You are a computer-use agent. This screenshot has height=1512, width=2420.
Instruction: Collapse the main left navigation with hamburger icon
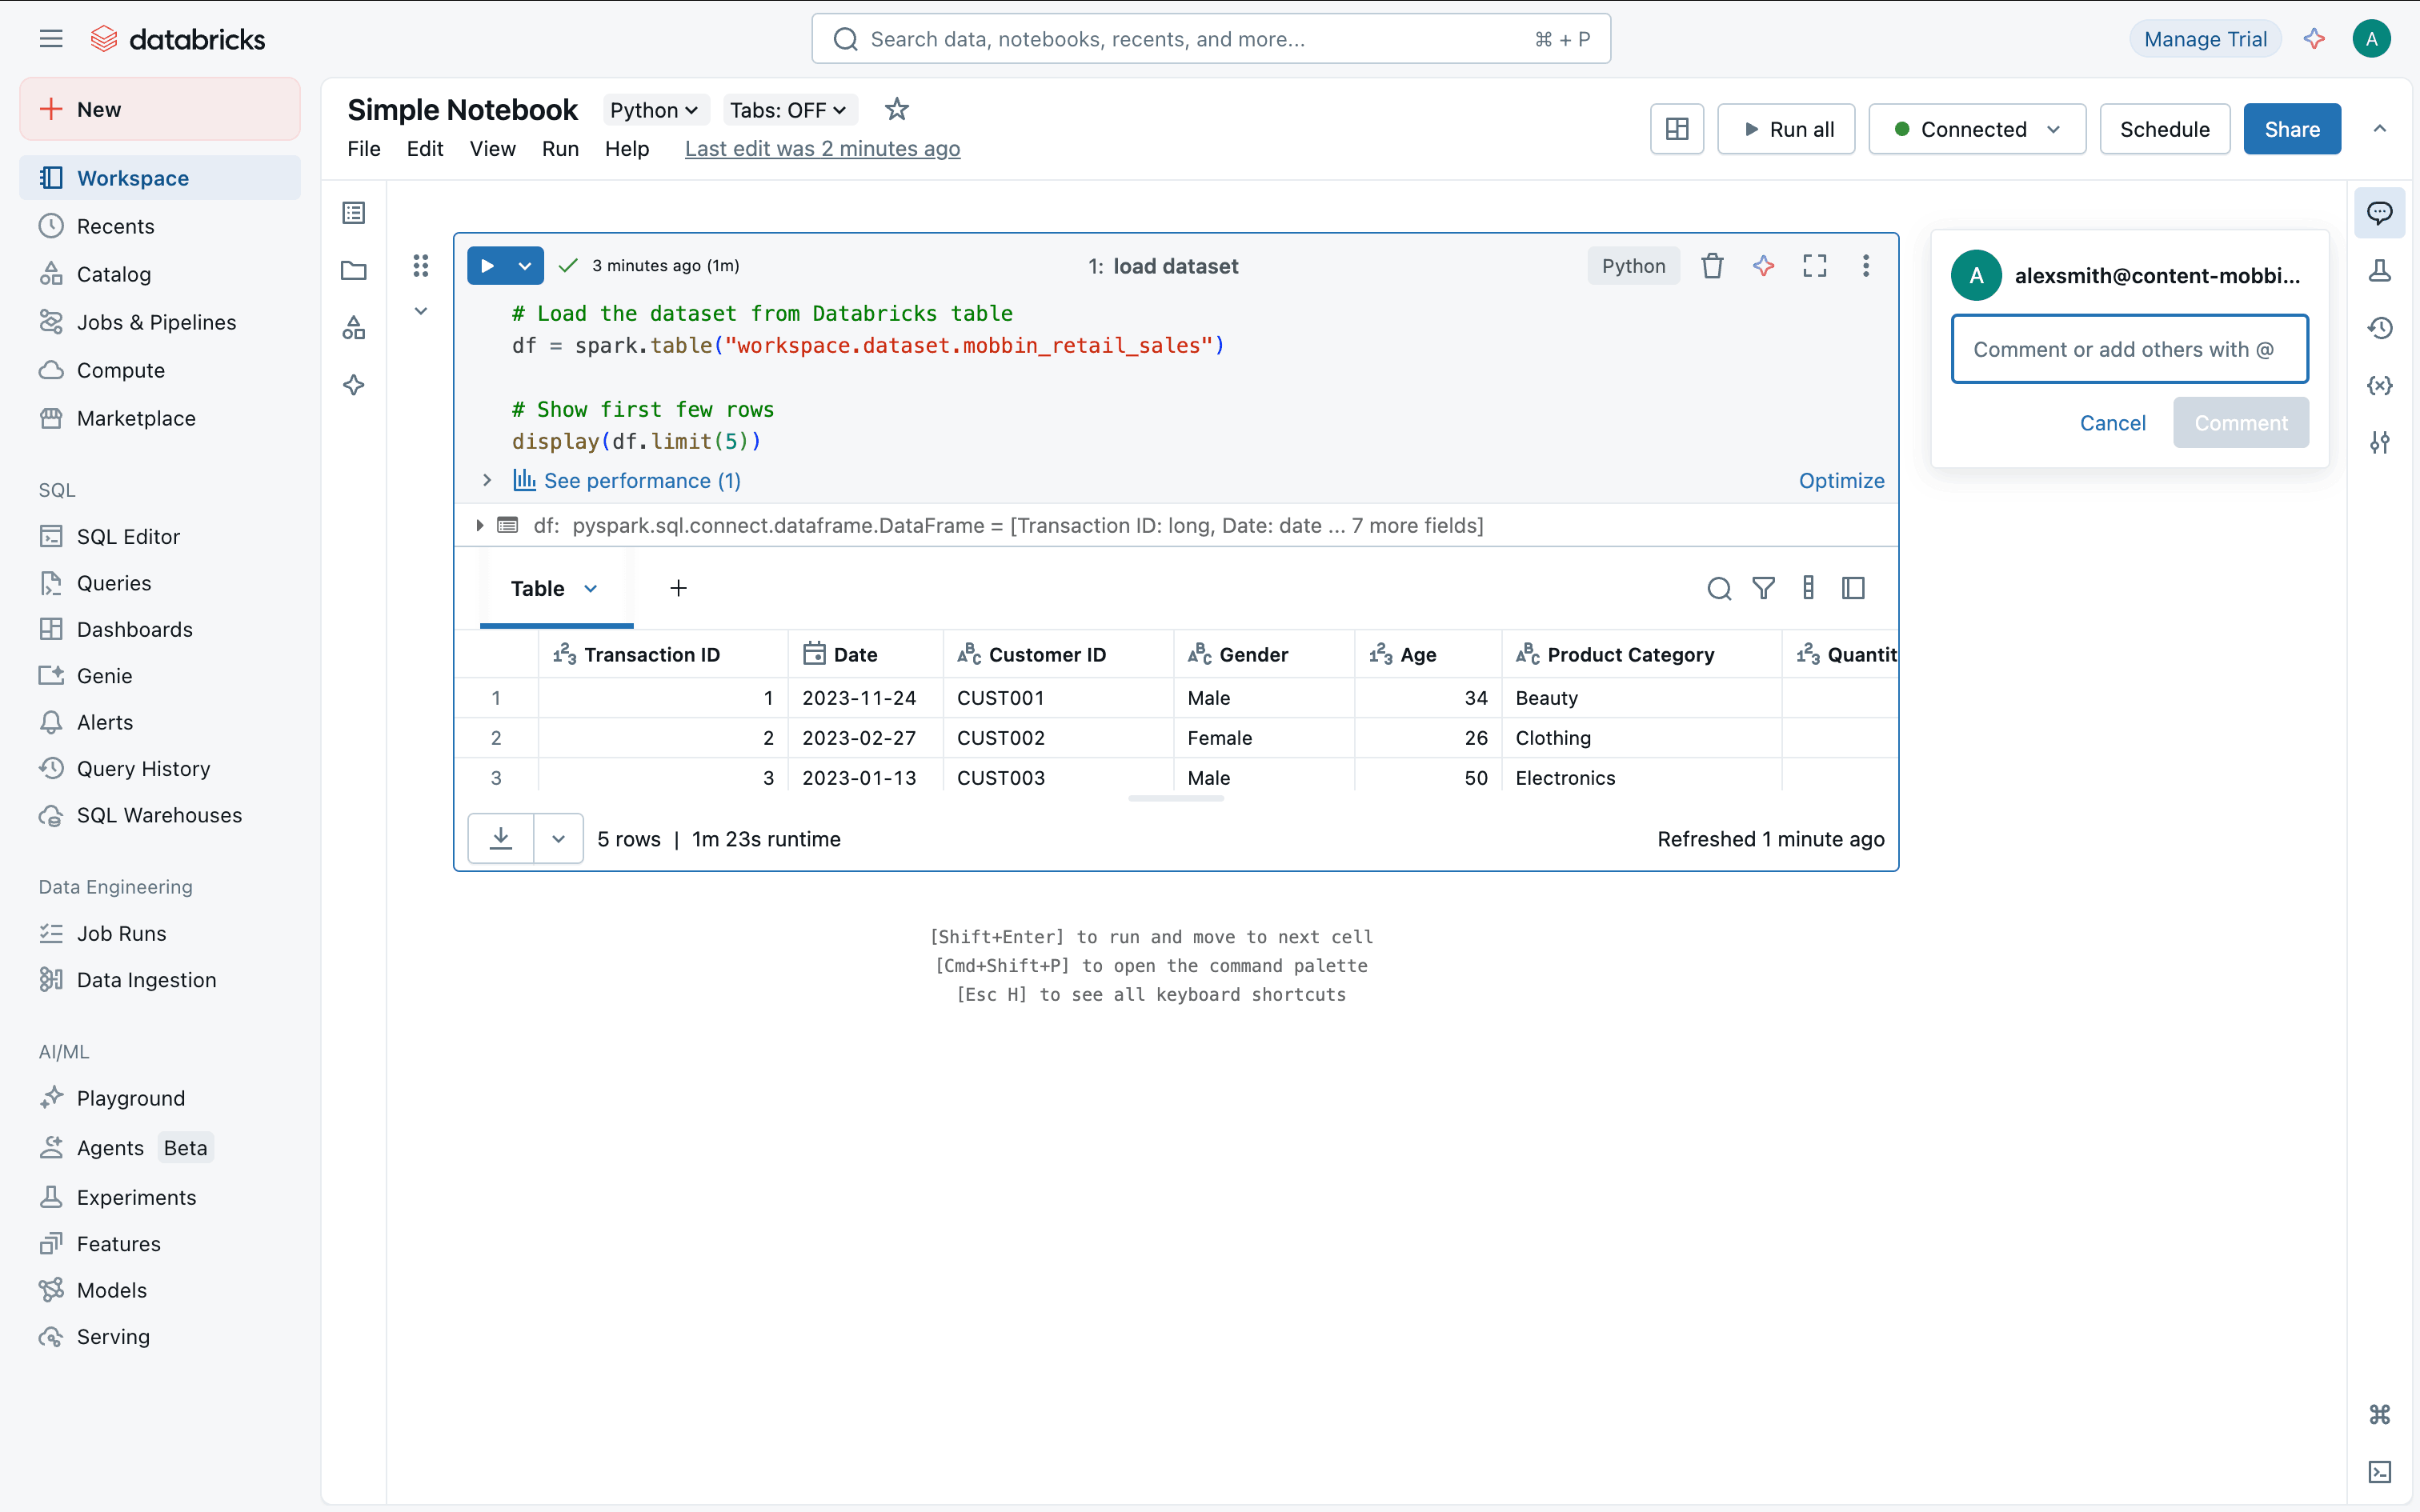click(51, 39)
